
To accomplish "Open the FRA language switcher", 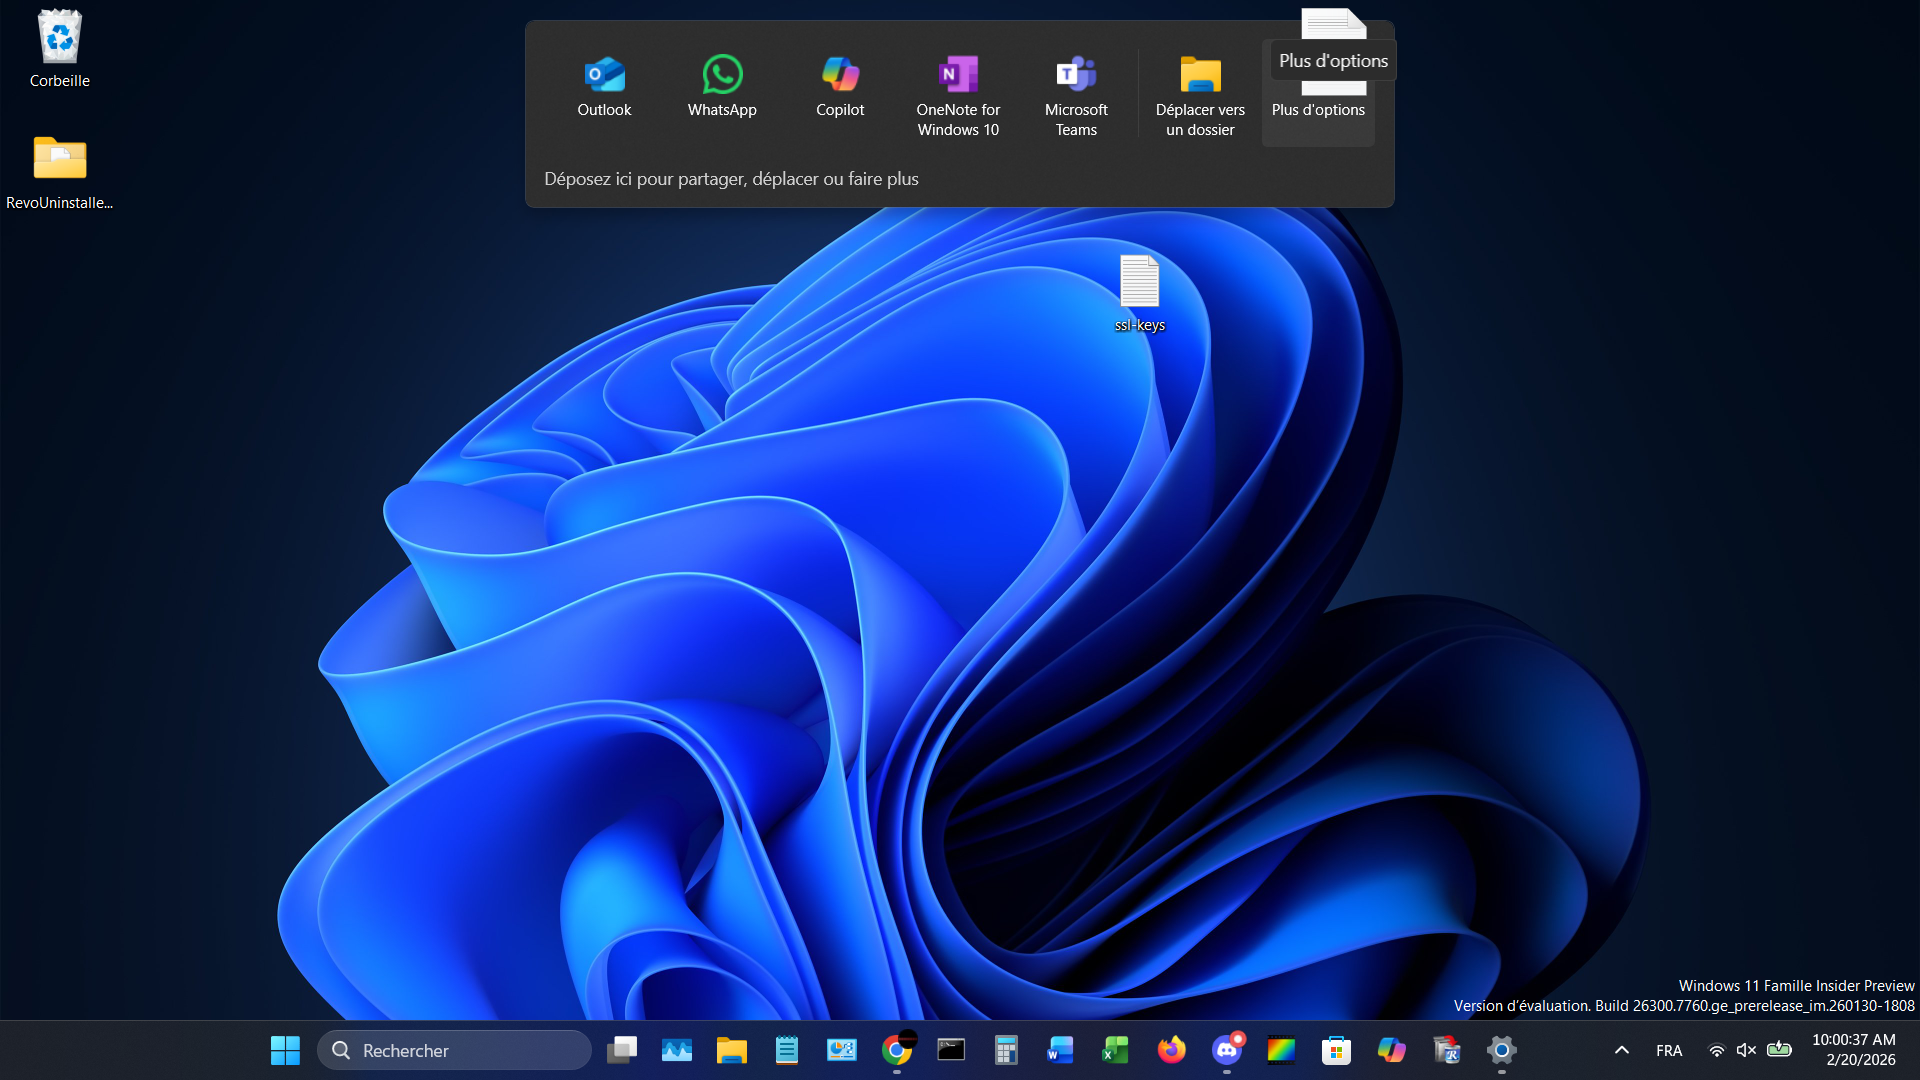I will [x=1668, y=1050].
